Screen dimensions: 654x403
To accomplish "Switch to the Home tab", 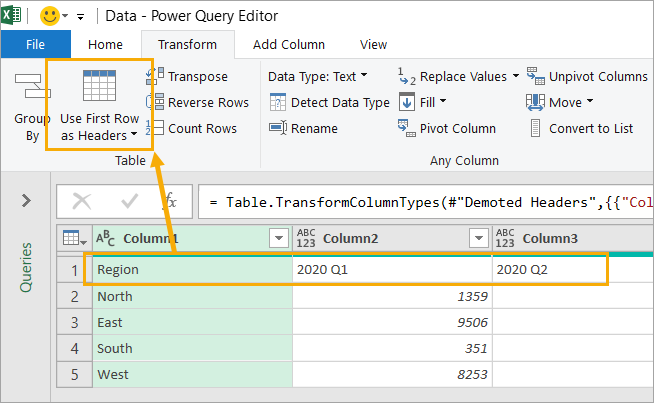I will click(105, 44).
